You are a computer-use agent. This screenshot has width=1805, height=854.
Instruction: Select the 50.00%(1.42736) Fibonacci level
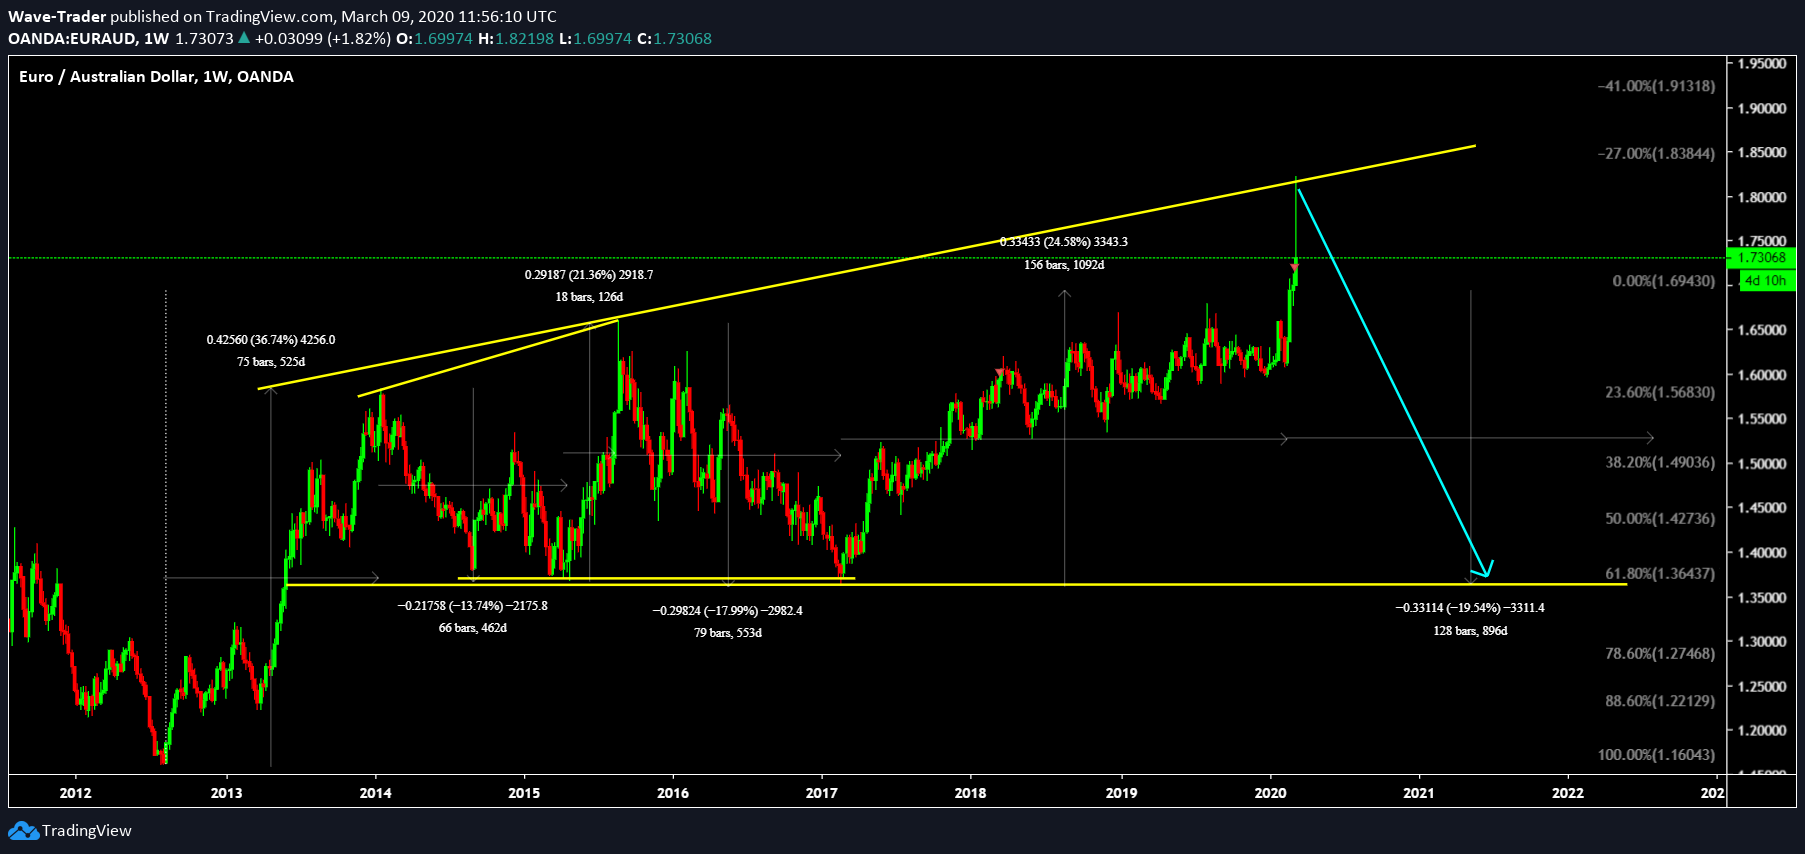(x=1660, y=518)
